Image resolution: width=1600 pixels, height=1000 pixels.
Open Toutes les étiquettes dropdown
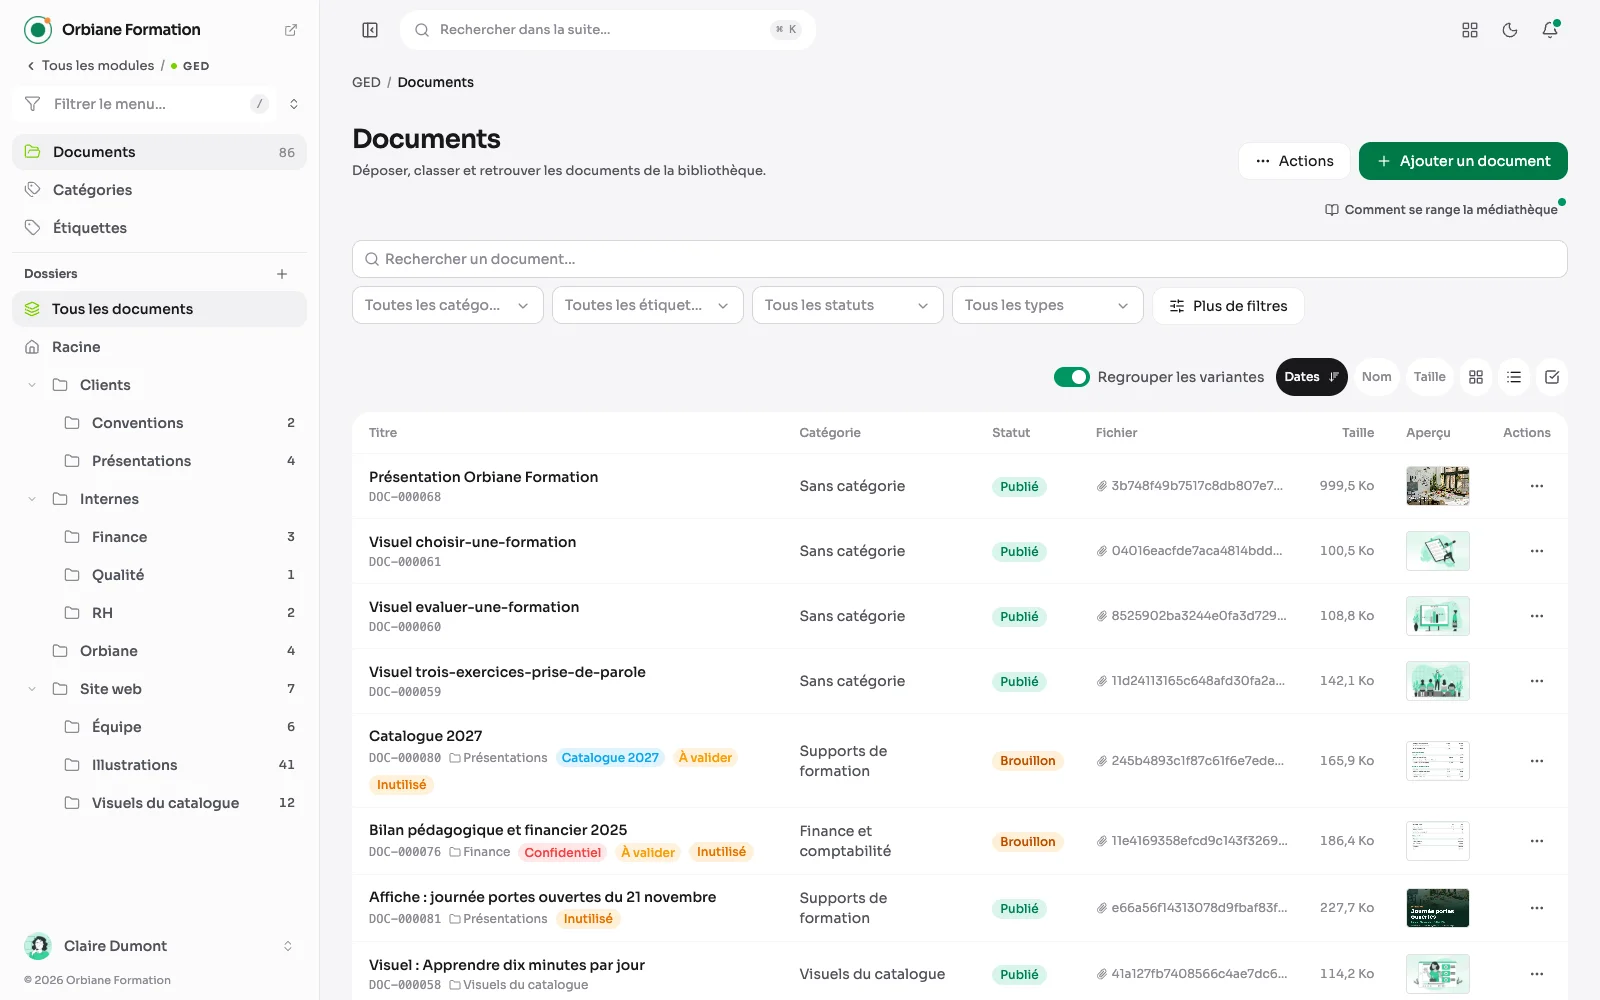coord(648,305)
